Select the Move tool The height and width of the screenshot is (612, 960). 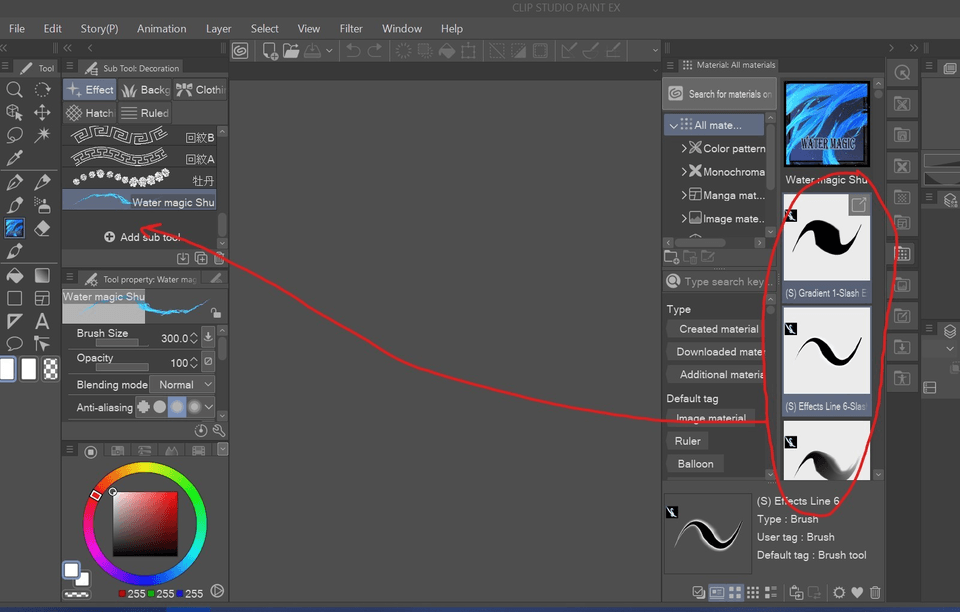(44, 111)
